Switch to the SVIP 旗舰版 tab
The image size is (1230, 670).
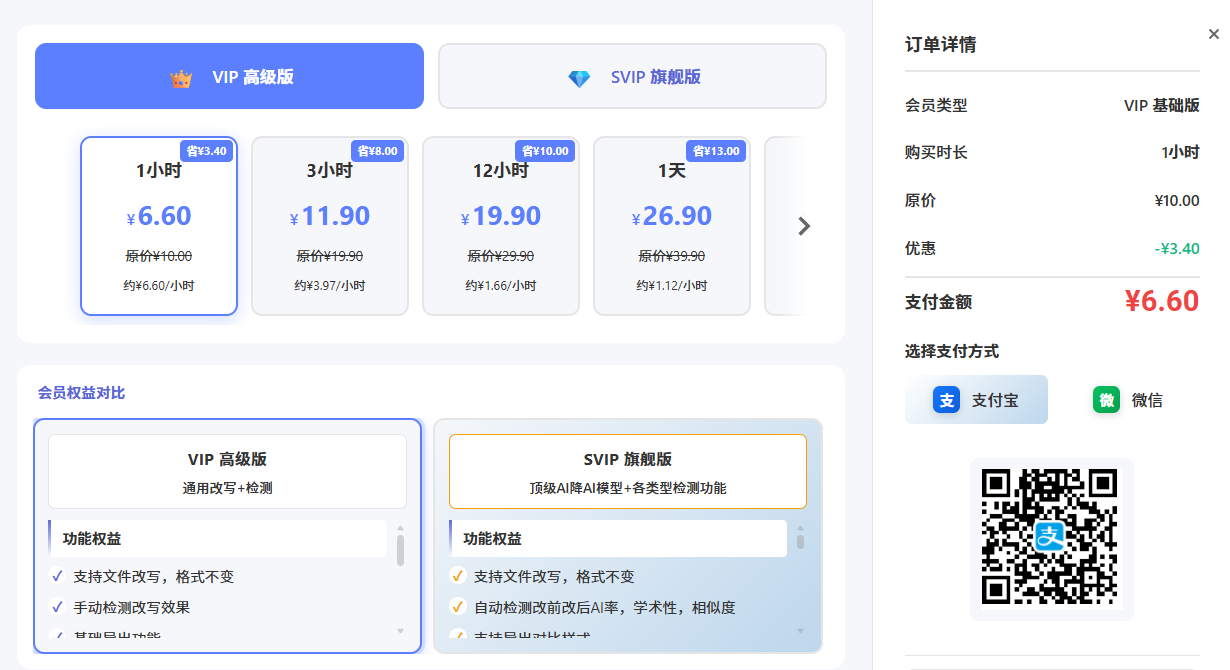(632, 77)
